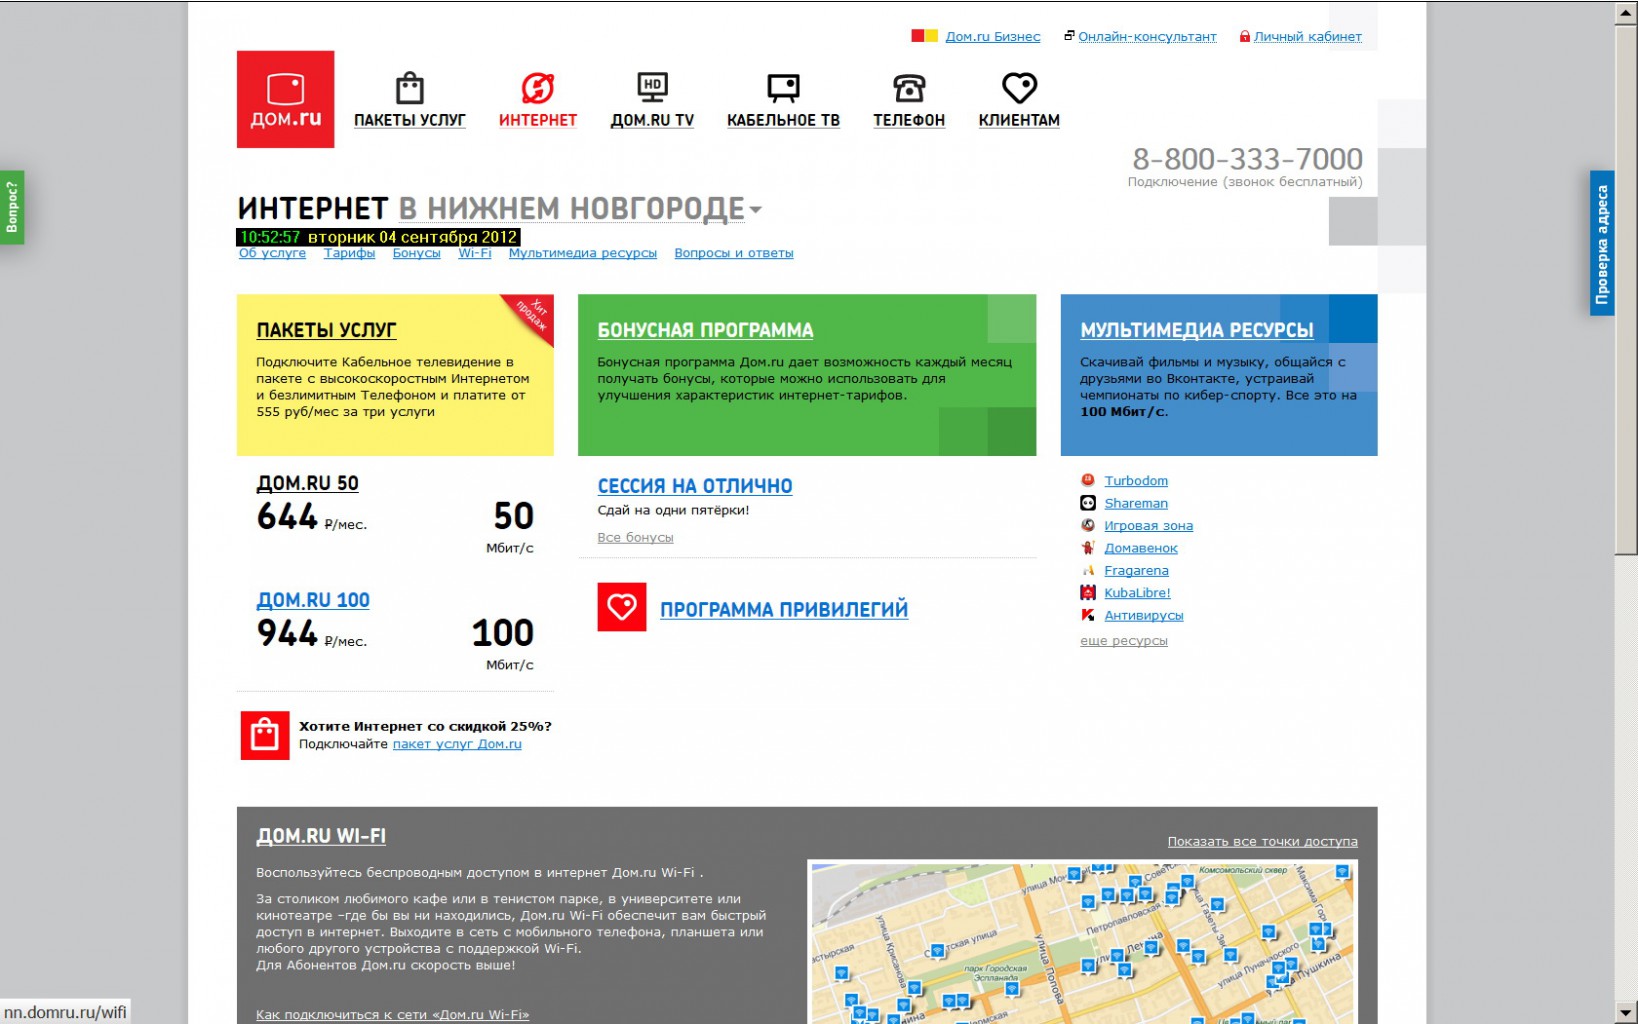Open the Клиентам menu label
This screenshot has width=1638, height=1024.
pos(1019,120)
